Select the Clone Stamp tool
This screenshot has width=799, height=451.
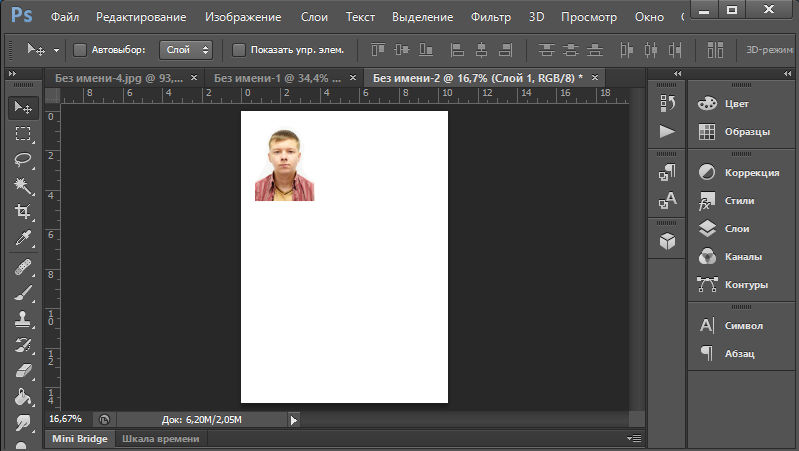point(23,319)
